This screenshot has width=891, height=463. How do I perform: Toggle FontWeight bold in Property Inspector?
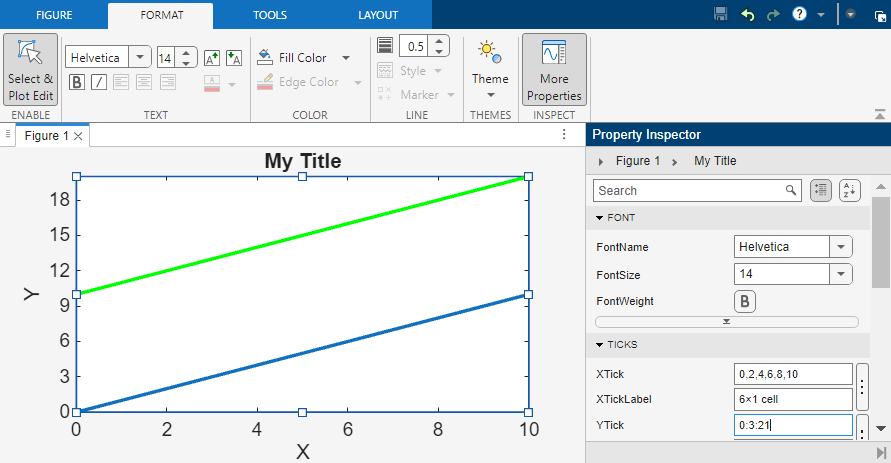(745, 301)
